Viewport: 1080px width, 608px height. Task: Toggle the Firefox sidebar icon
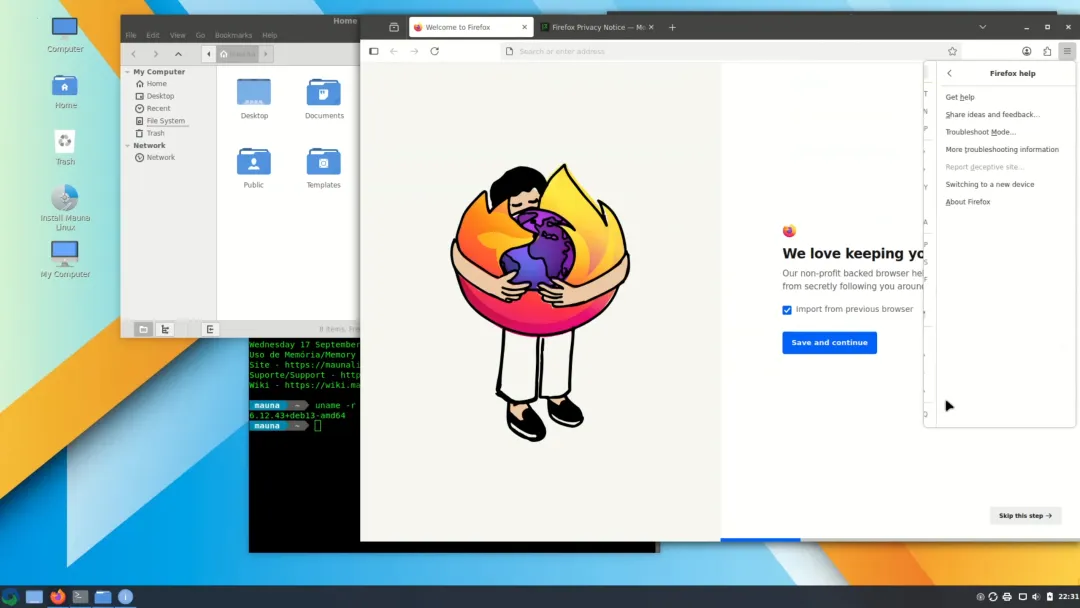(x=374, y=51)
